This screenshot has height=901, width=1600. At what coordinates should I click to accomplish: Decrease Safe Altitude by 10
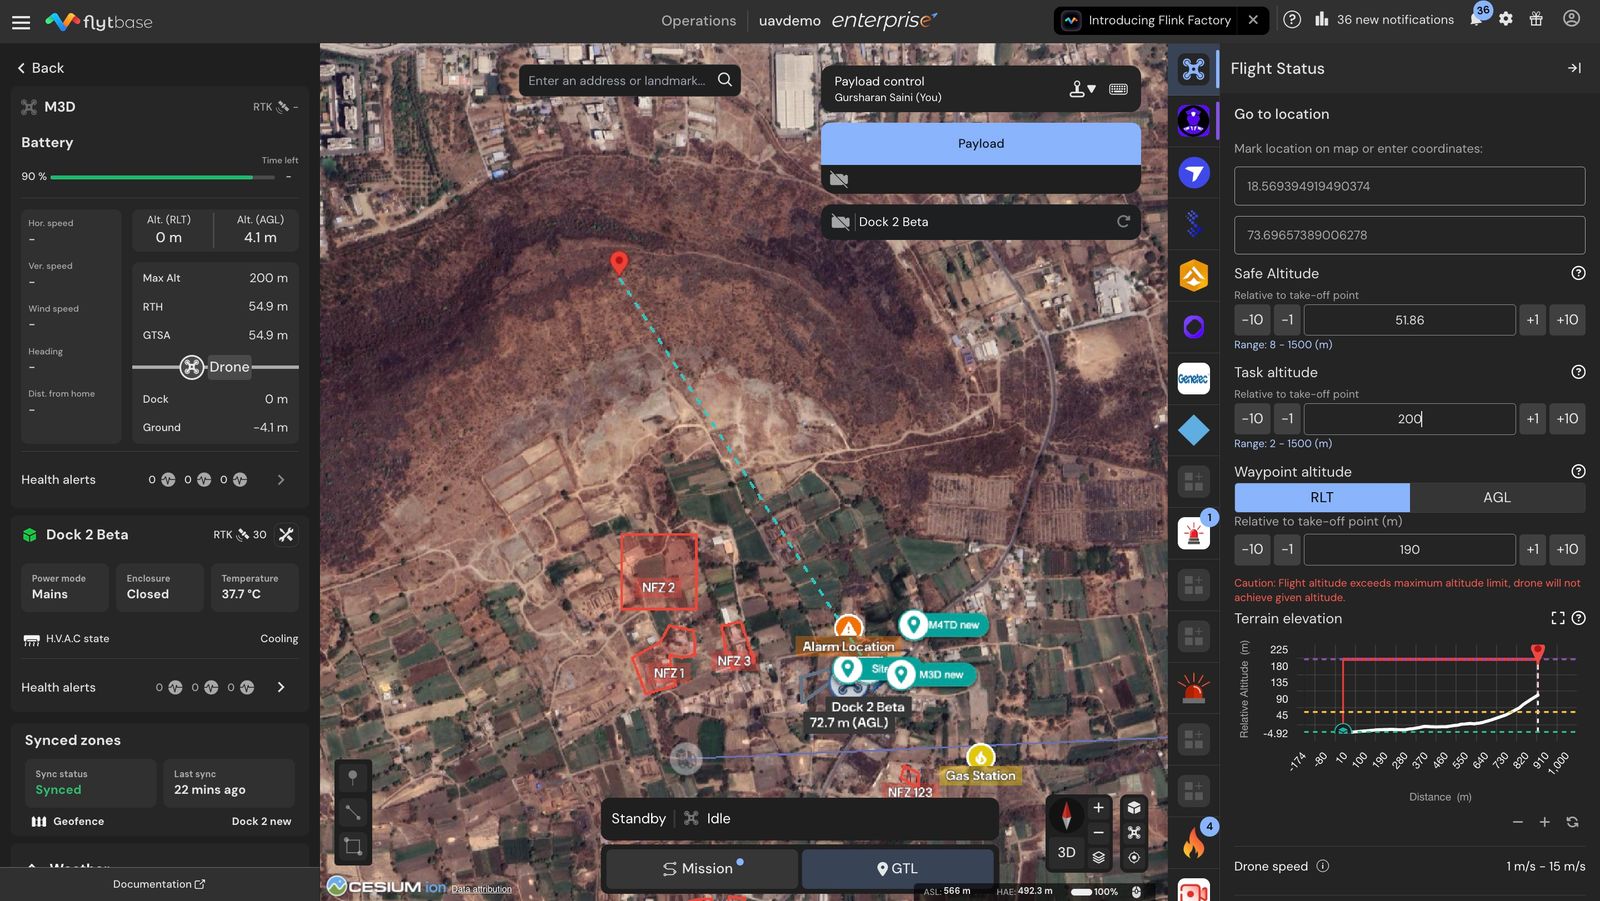tap(1252, 320)
